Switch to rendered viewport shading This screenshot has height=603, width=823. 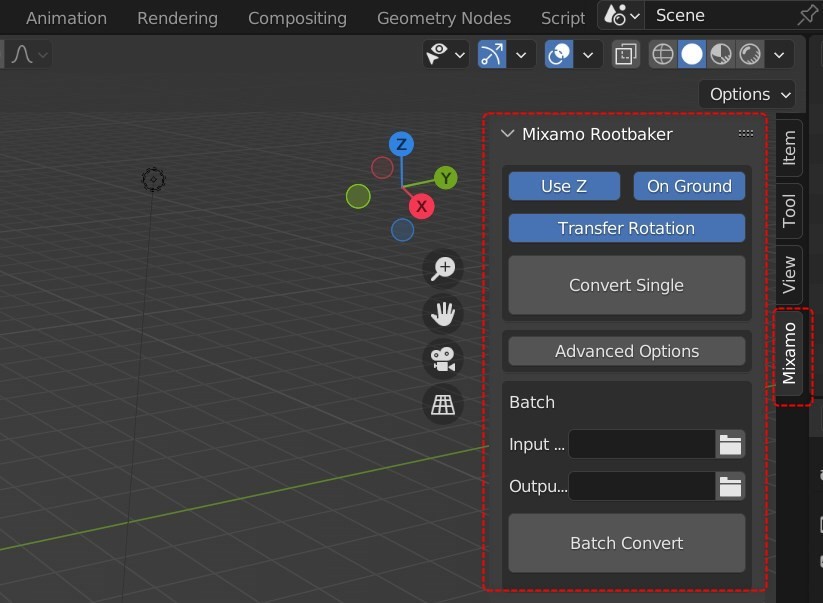point(750,54)
